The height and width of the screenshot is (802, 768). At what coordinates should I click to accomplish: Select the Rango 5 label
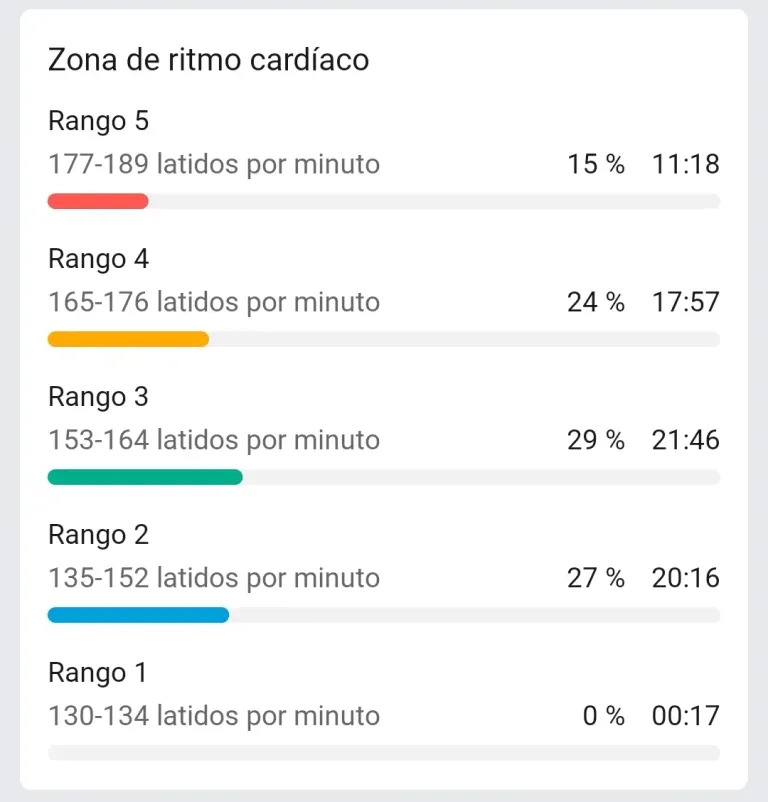coord(98,122)
